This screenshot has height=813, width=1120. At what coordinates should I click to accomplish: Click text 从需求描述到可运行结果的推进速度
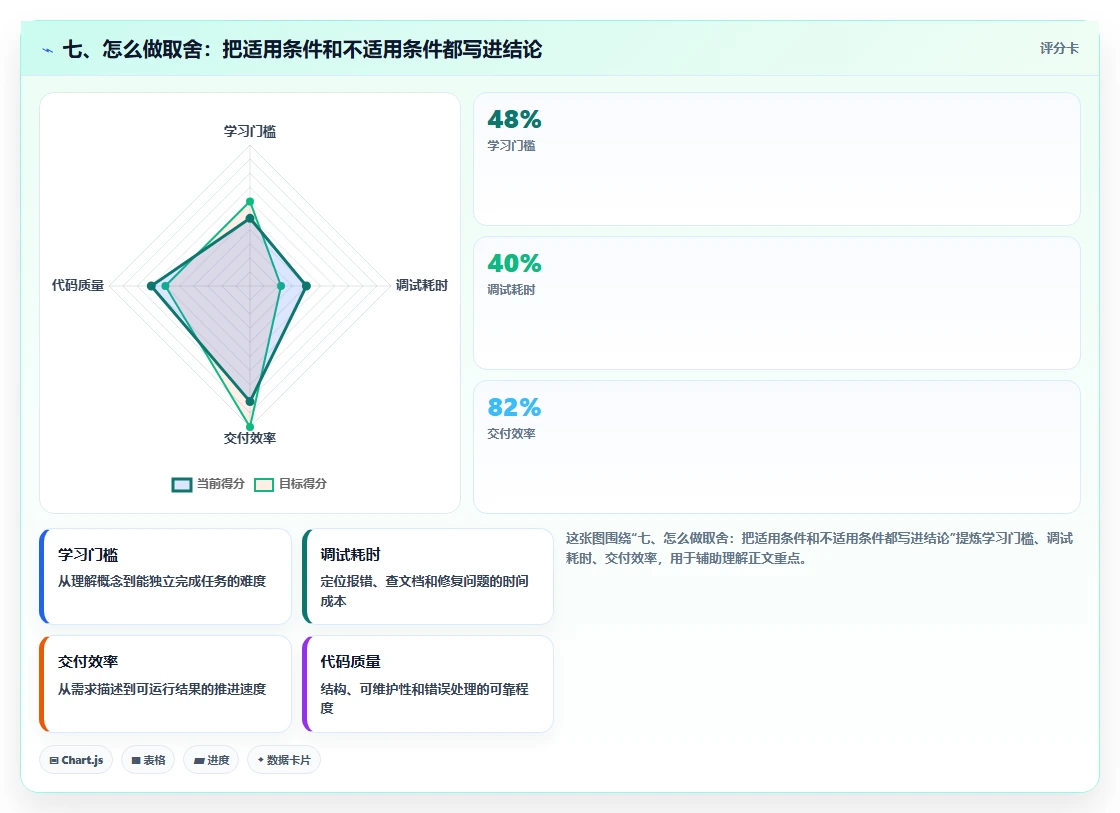(161, 689)
